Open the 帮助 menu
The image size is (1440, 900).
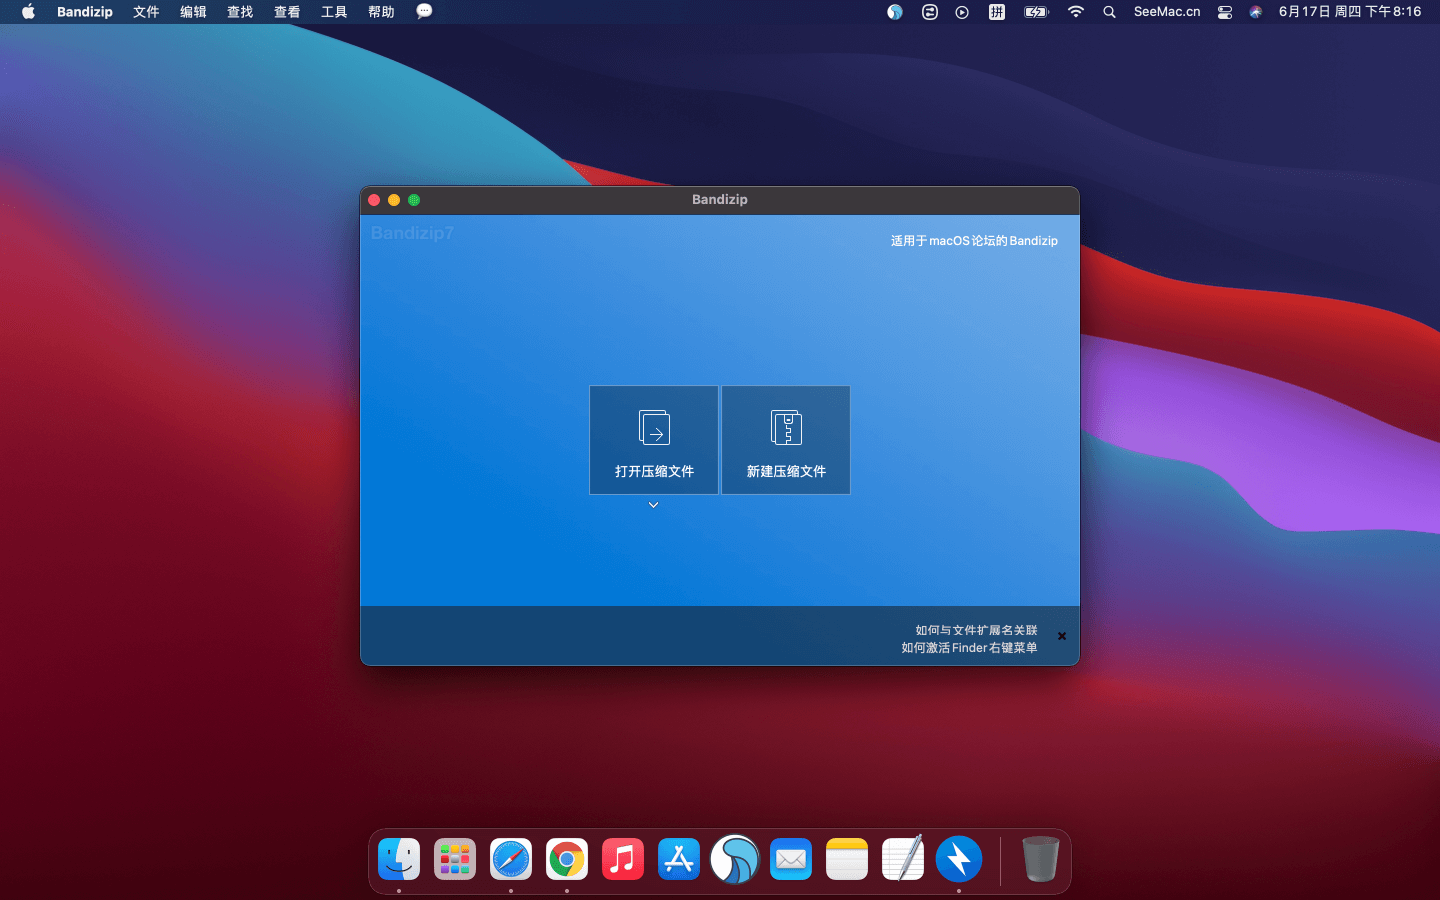(381, 12)
